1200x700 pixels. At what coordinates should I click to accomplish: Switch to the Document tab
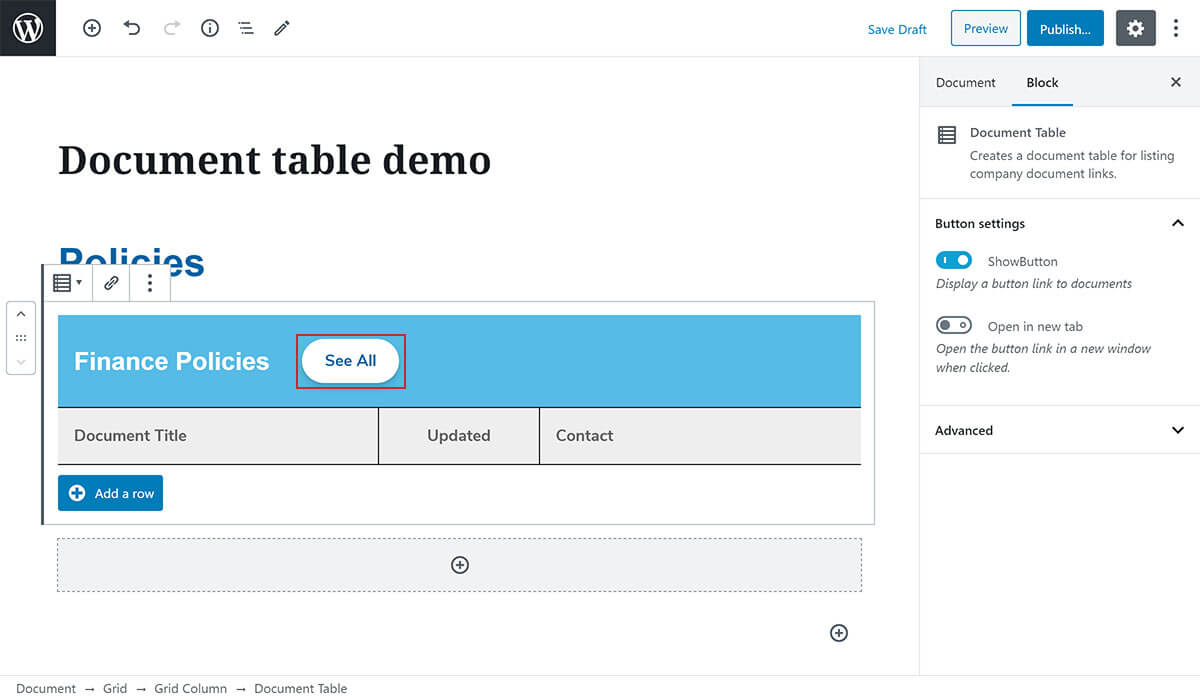tap(965, 83)
